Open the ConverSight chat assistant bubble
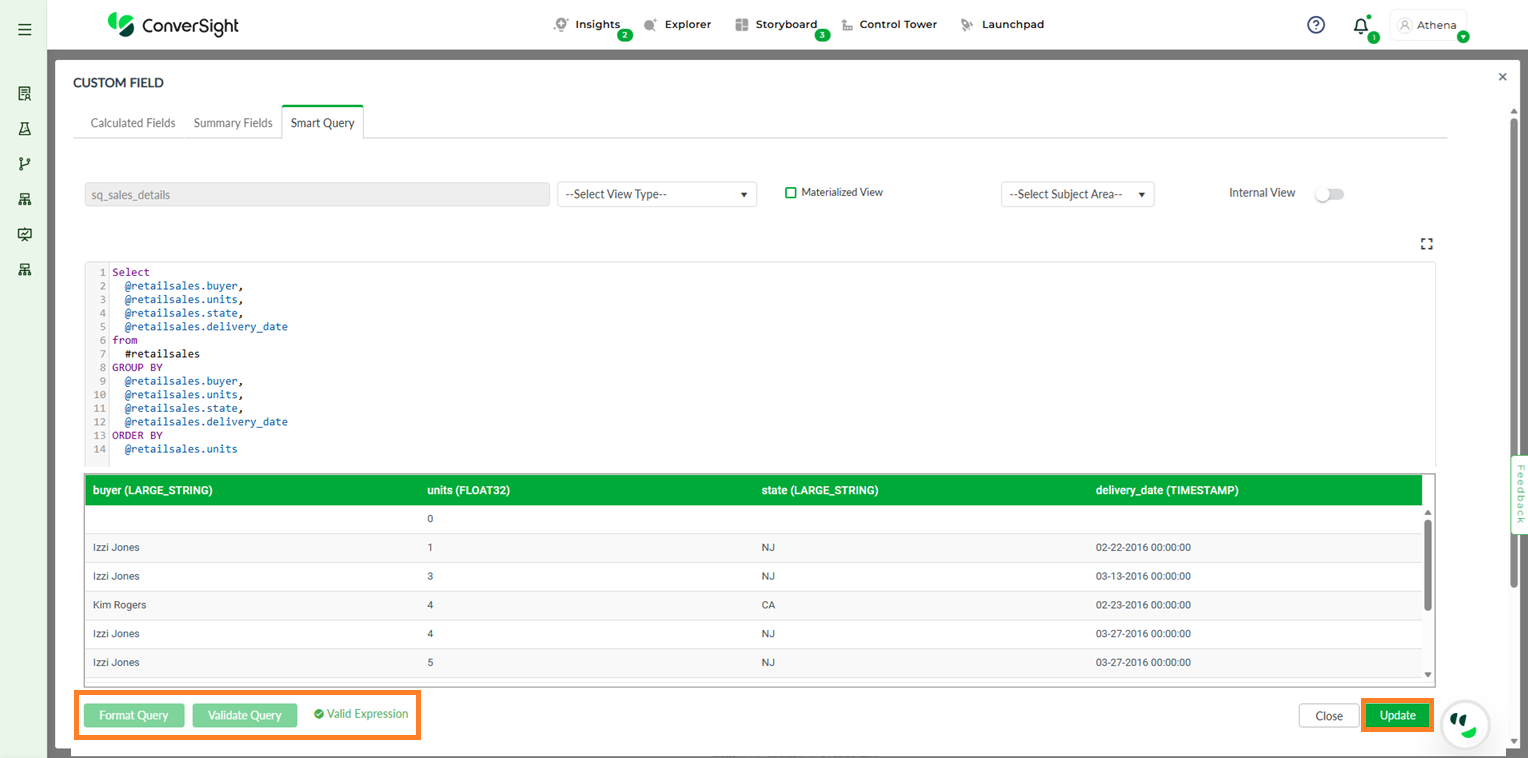 (x=1464, y=724)
